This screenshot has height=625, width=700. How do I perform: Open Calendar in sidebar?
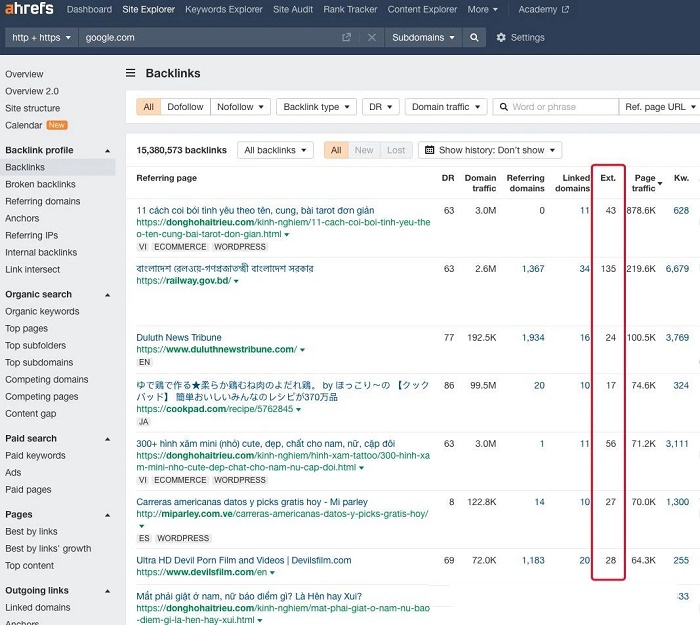click(x=24, y=125)
